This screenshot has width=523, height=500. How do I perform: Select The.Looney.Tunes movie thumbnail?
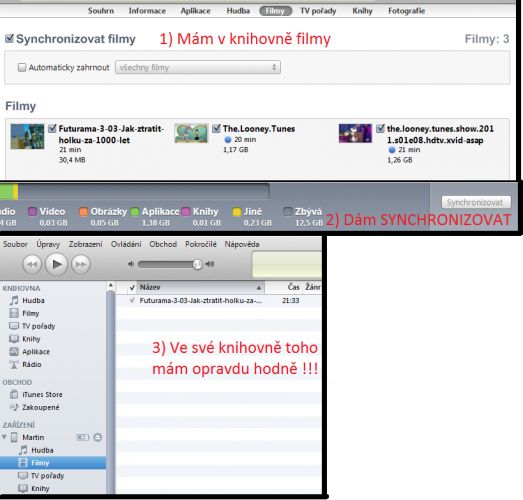(x=191, y=133)
